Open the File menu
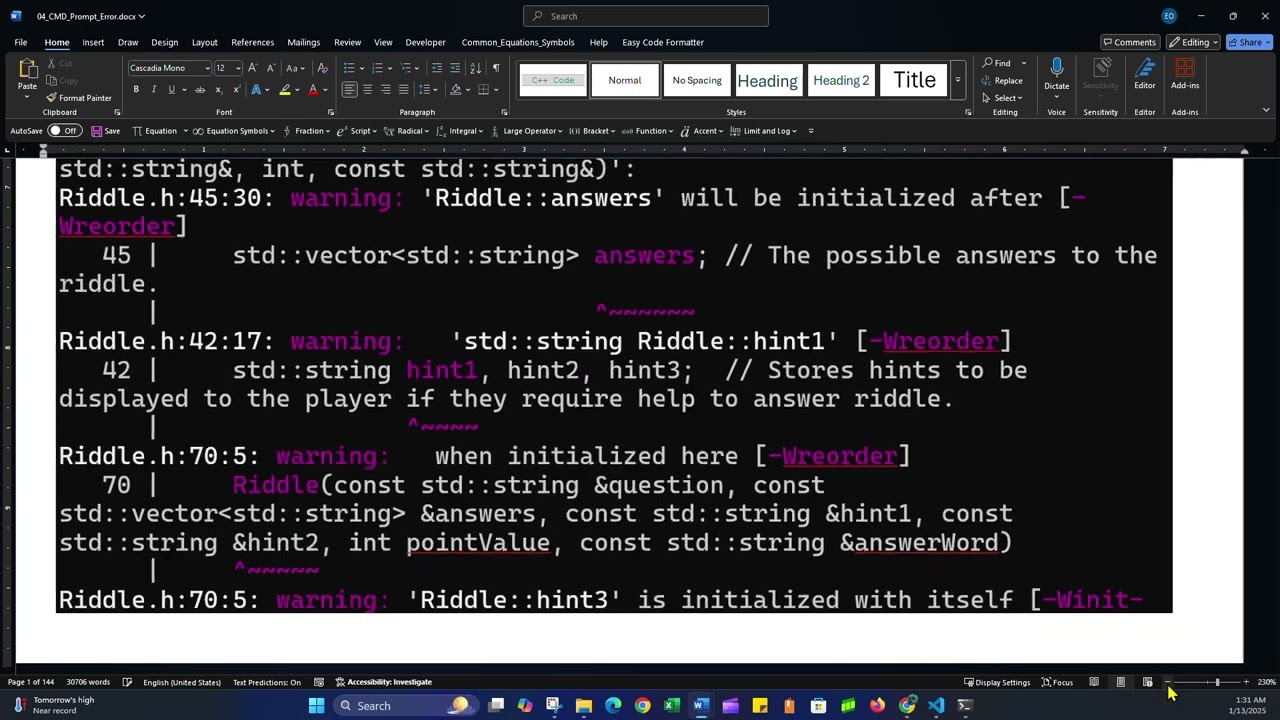This screenshot has height=720, width=1280. click(x=20, y=42)
